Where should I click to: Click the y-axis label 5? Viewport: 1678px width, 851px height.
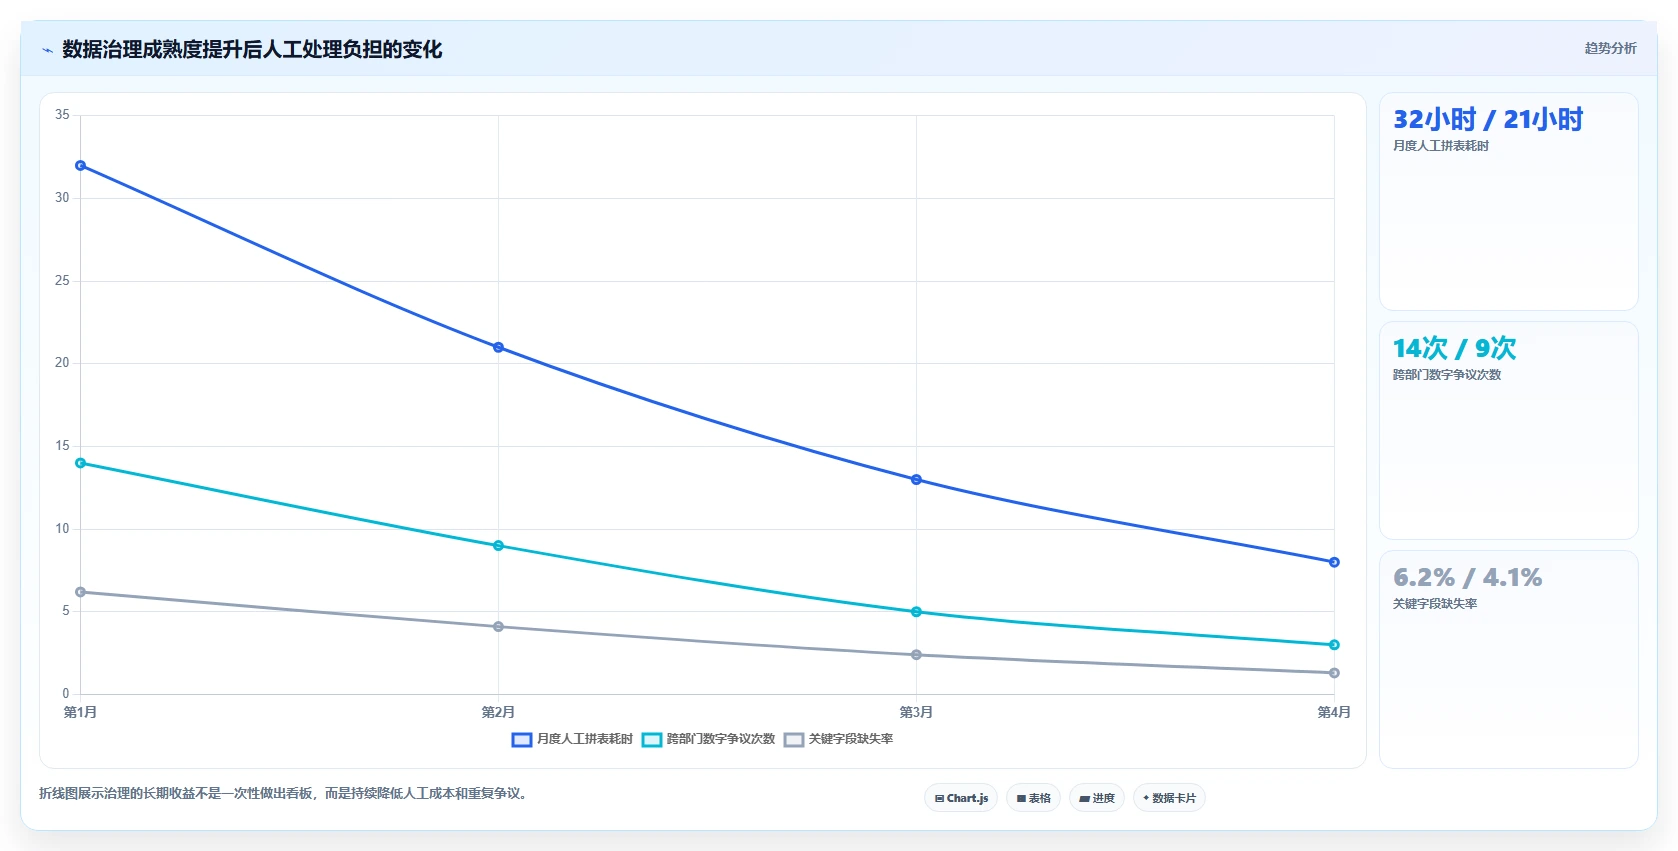coord(66,611)
